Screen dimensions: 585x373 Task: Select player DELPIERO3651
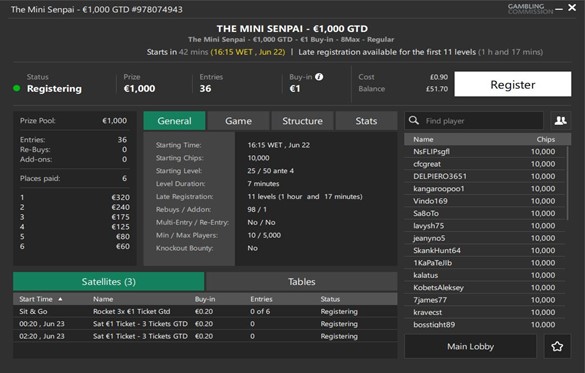pyautogui.click(x=485, y=176)
